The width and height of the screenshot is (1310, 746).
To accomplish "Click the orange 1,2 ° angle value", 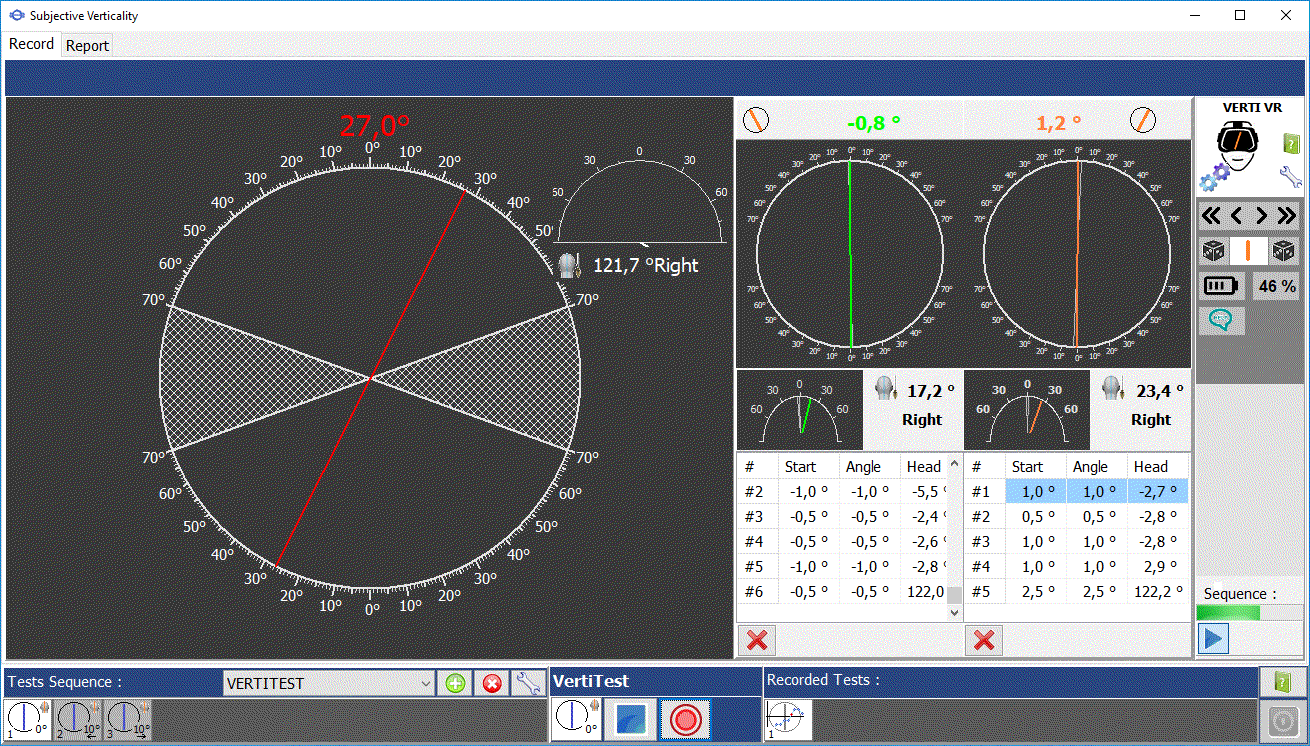I will [1059, 123].
